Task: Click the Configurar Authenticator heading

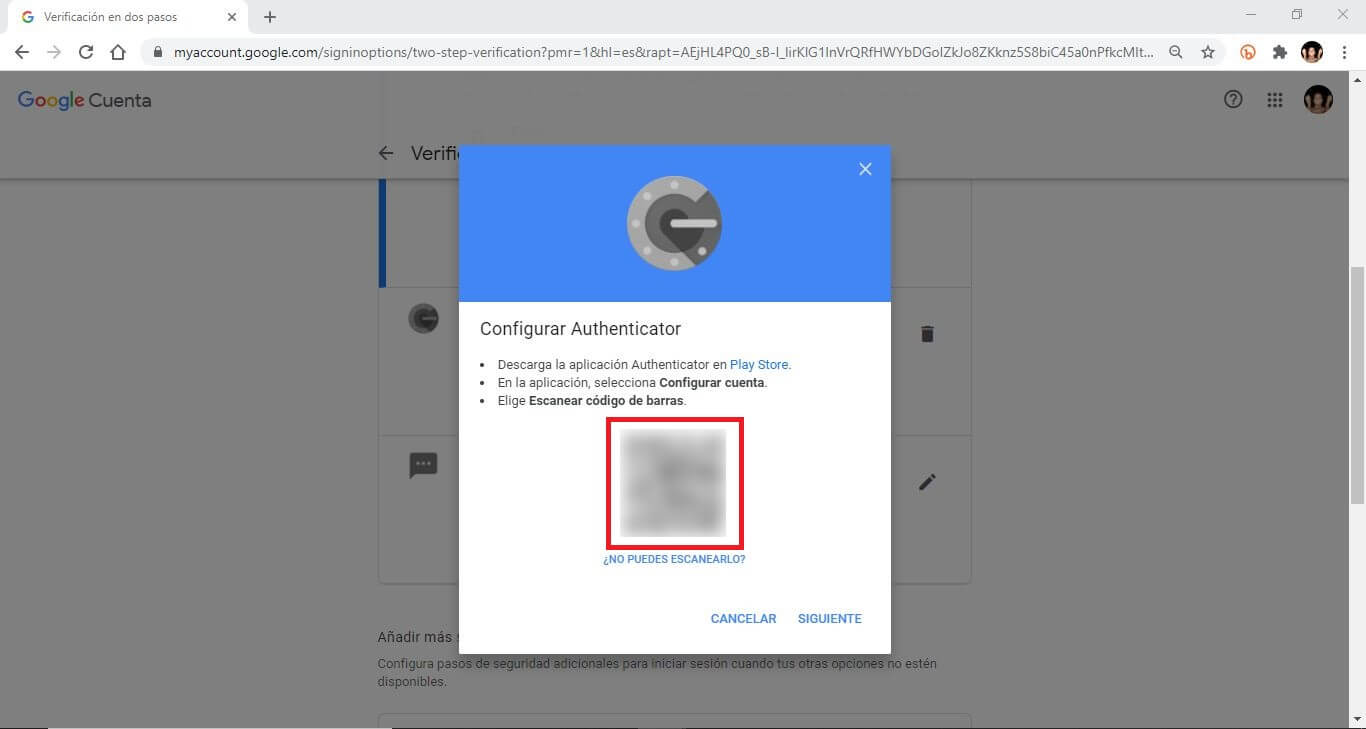Action: (580, 328)
